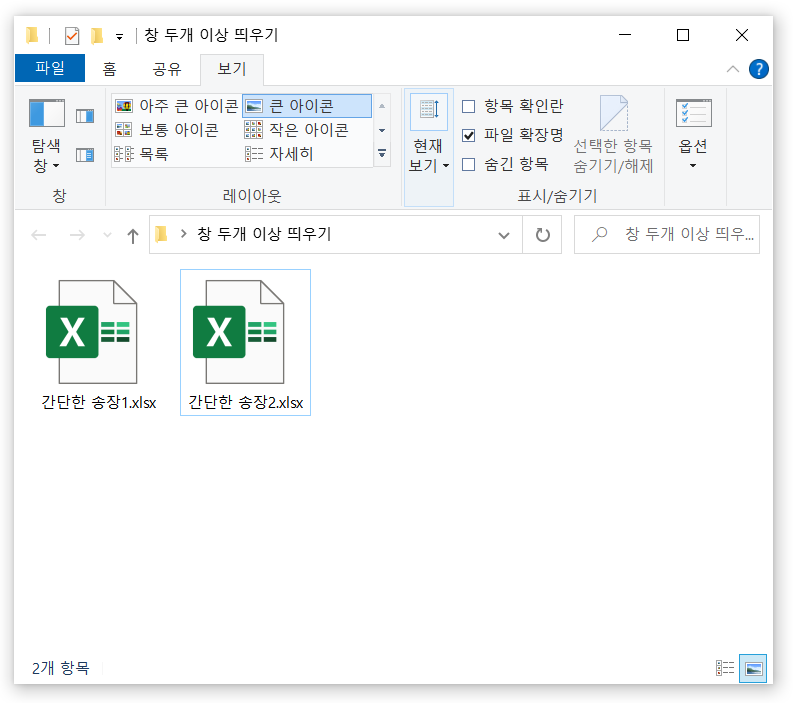Toggle the preview pane icon
Image resolution: width=793 pixels, height=703 pixels.
pos(85,116)
